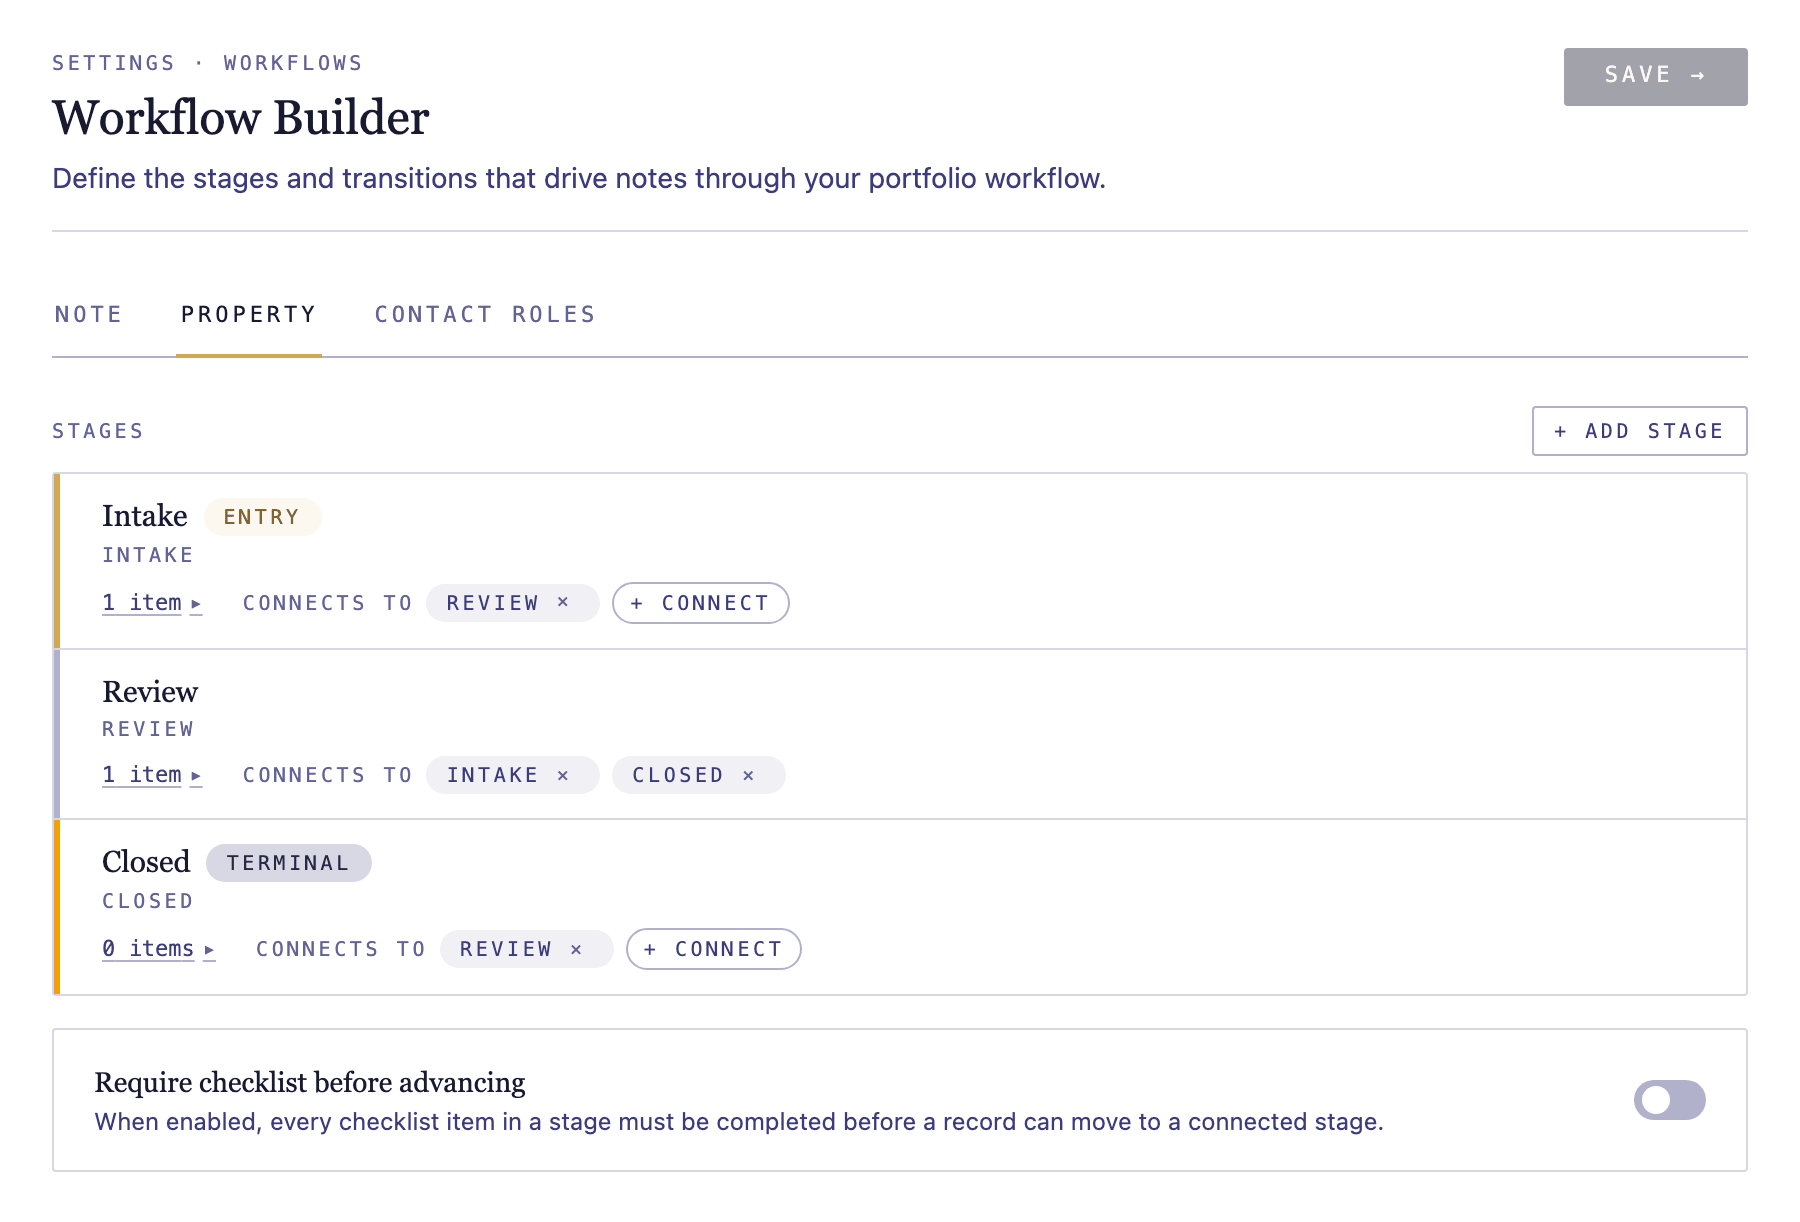Expand the Review stage 1 item list

(152, 775)
